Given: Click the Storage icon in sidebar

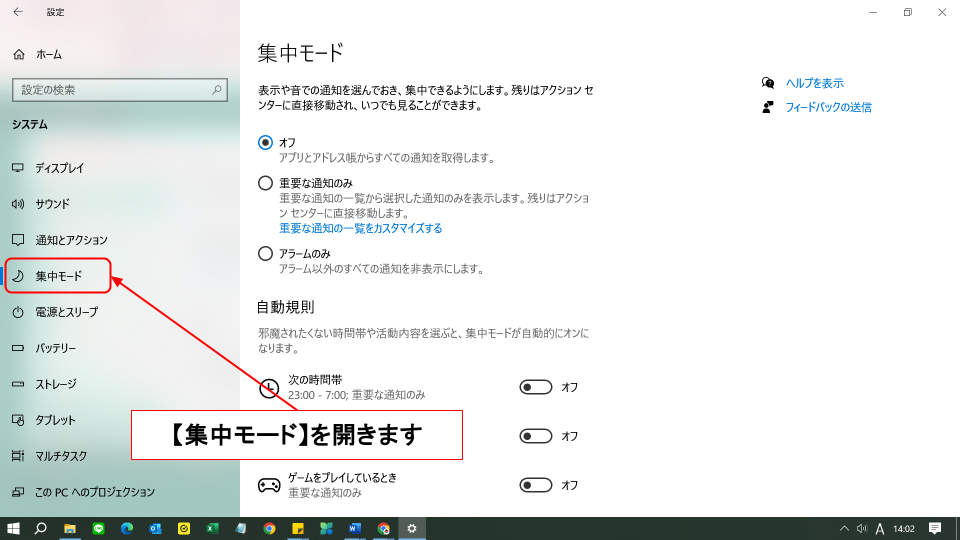Looking at the screenshot, I should (18, 384).
